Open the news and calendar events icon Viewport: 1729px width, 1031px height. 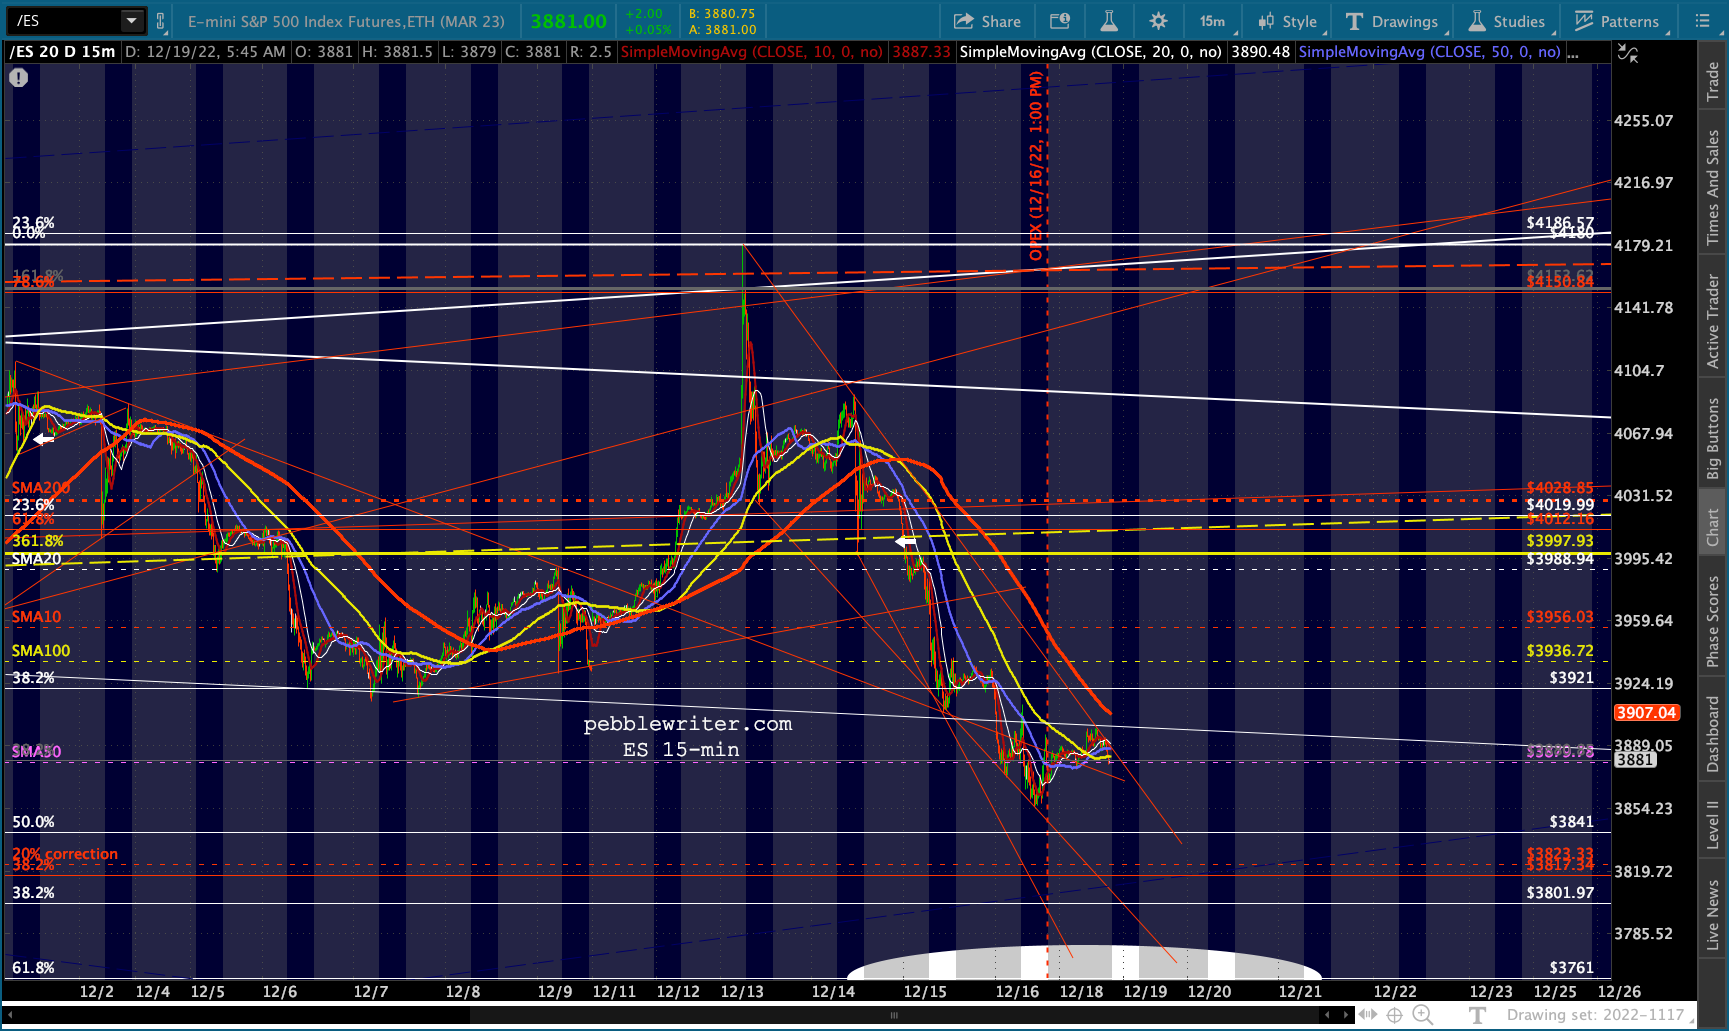click(1060, 21)
